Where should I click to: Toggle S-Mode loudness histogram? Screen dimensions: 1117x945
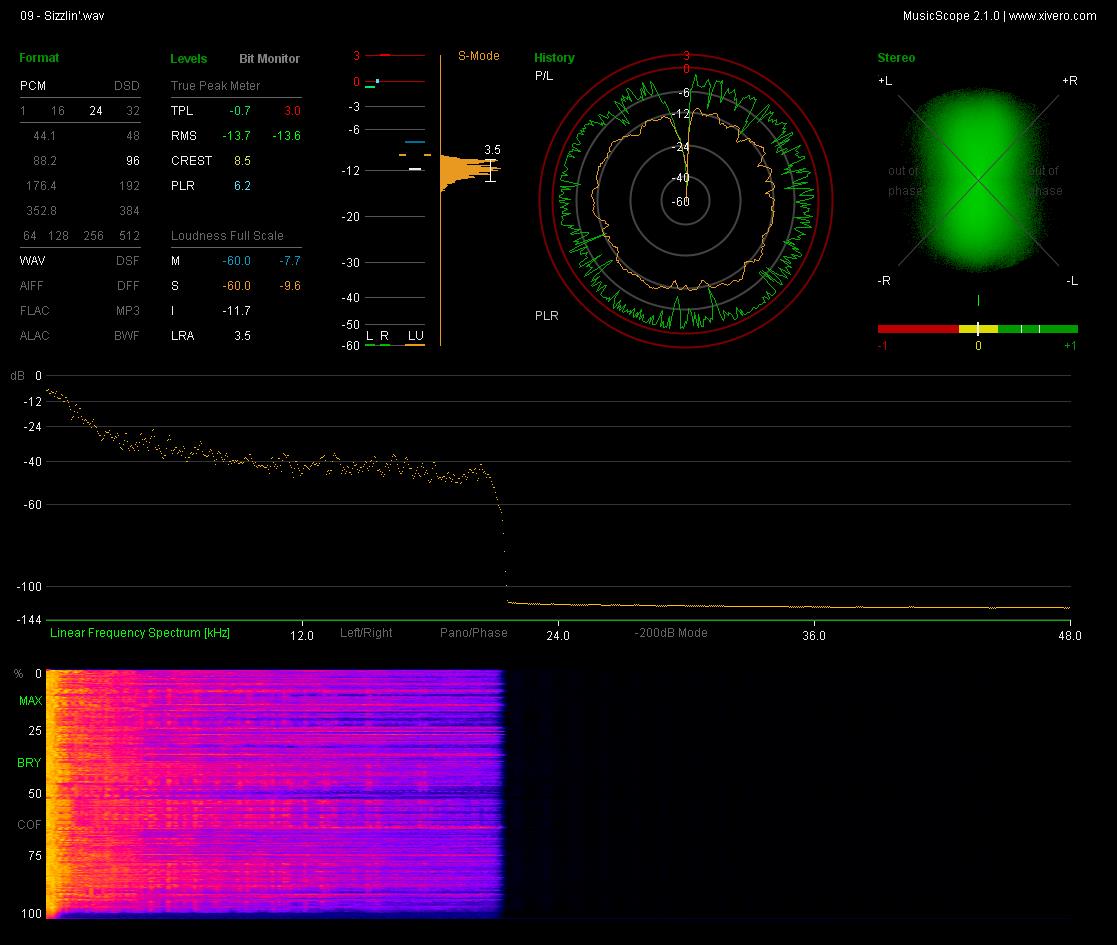point(478,56)
